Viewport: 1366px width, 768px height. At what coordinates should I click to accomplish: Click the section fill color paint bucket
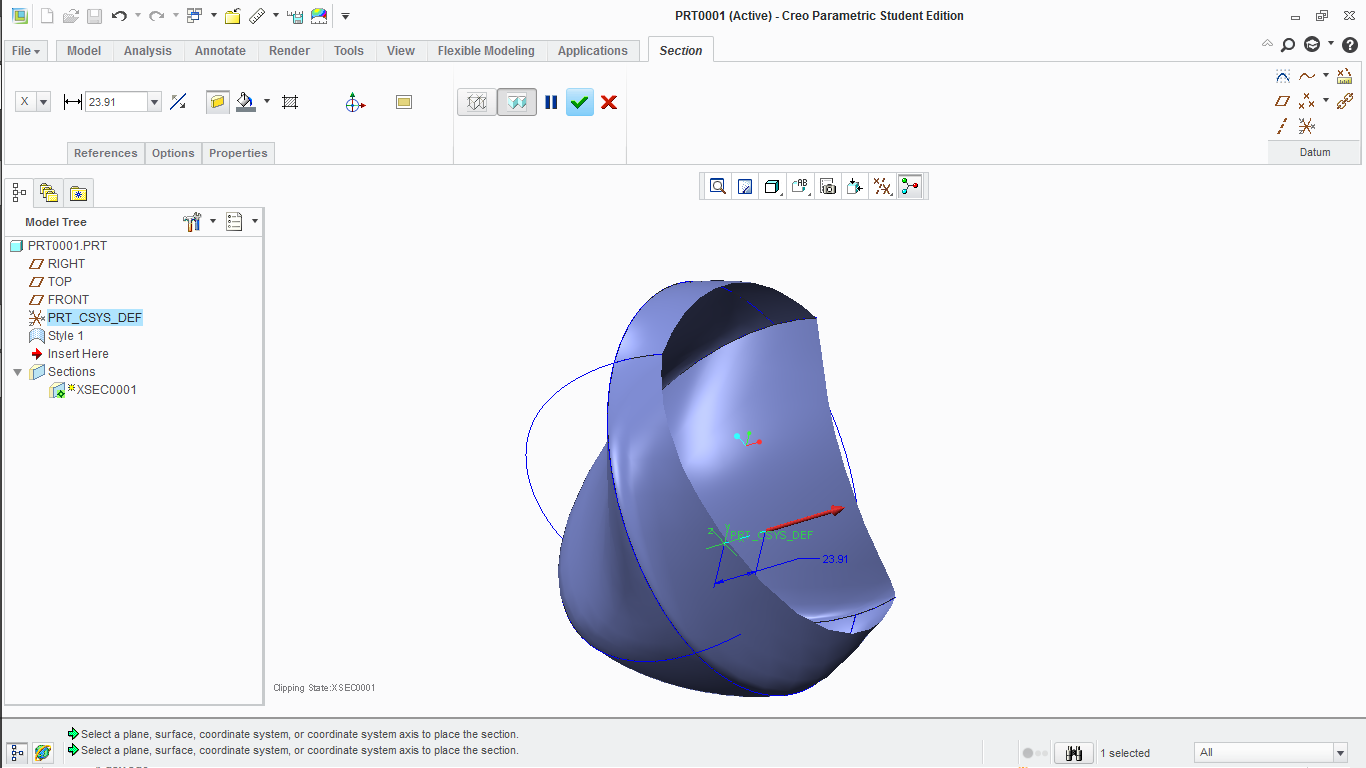click(246, 102)
